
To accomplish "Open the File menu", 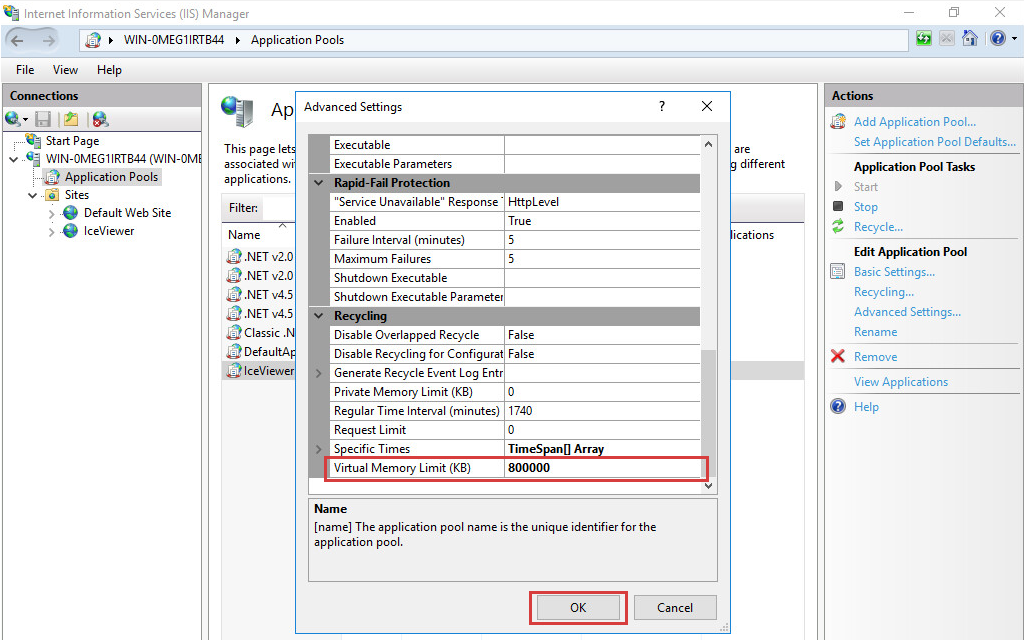I will point(25,70).
